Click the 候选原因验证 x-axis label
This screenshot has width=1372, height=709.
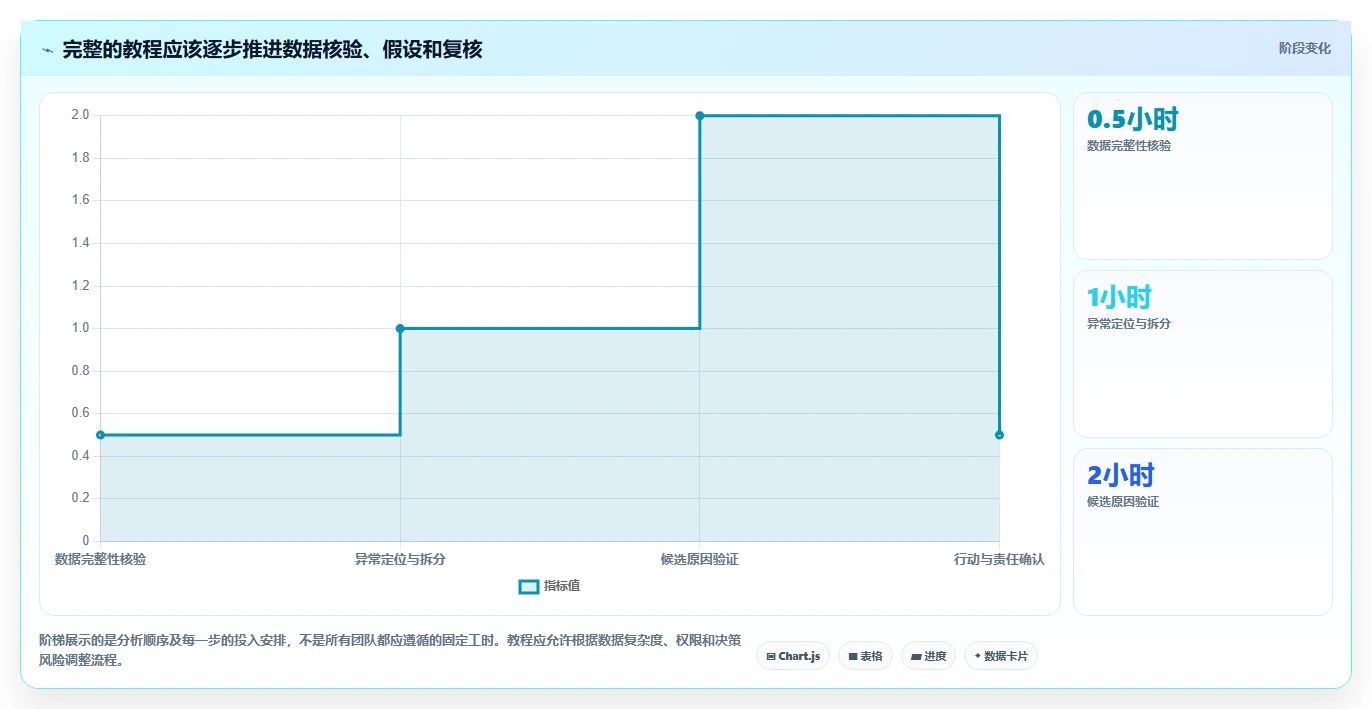(x=700, y=560)
